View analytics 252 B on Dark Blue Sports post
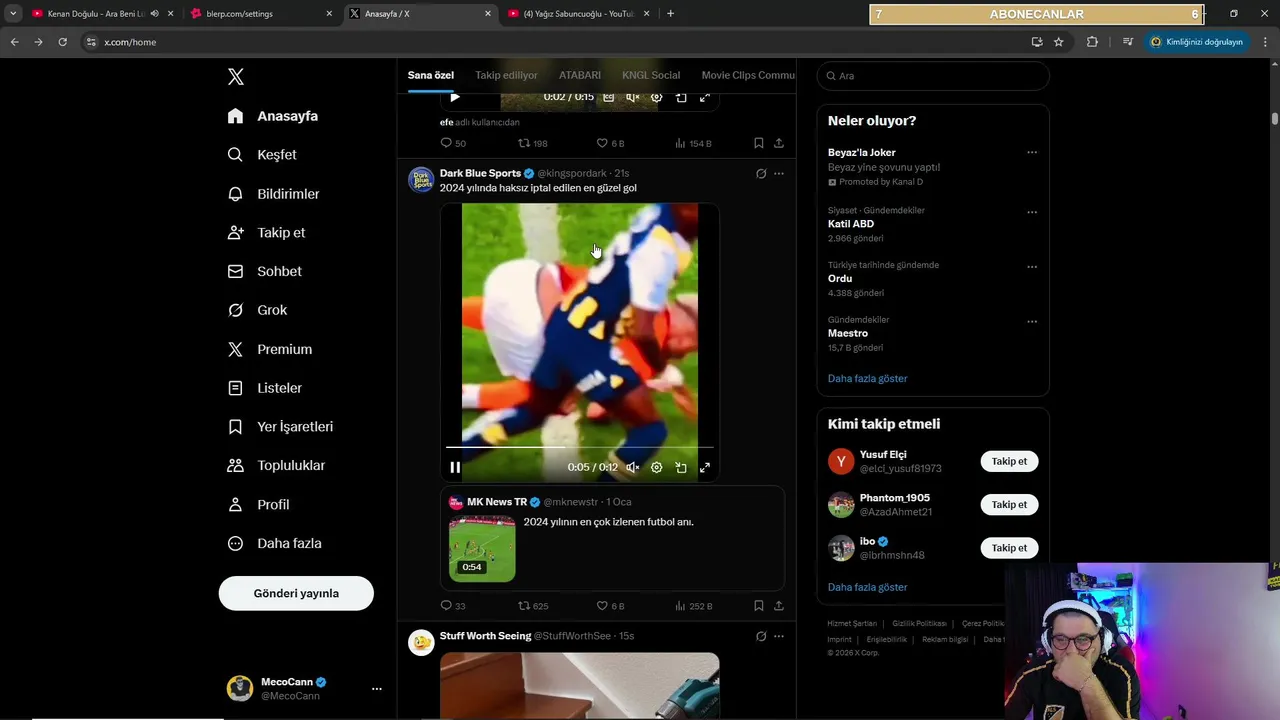The height and width of the screenshot is (720, 1280). [693, 606]
